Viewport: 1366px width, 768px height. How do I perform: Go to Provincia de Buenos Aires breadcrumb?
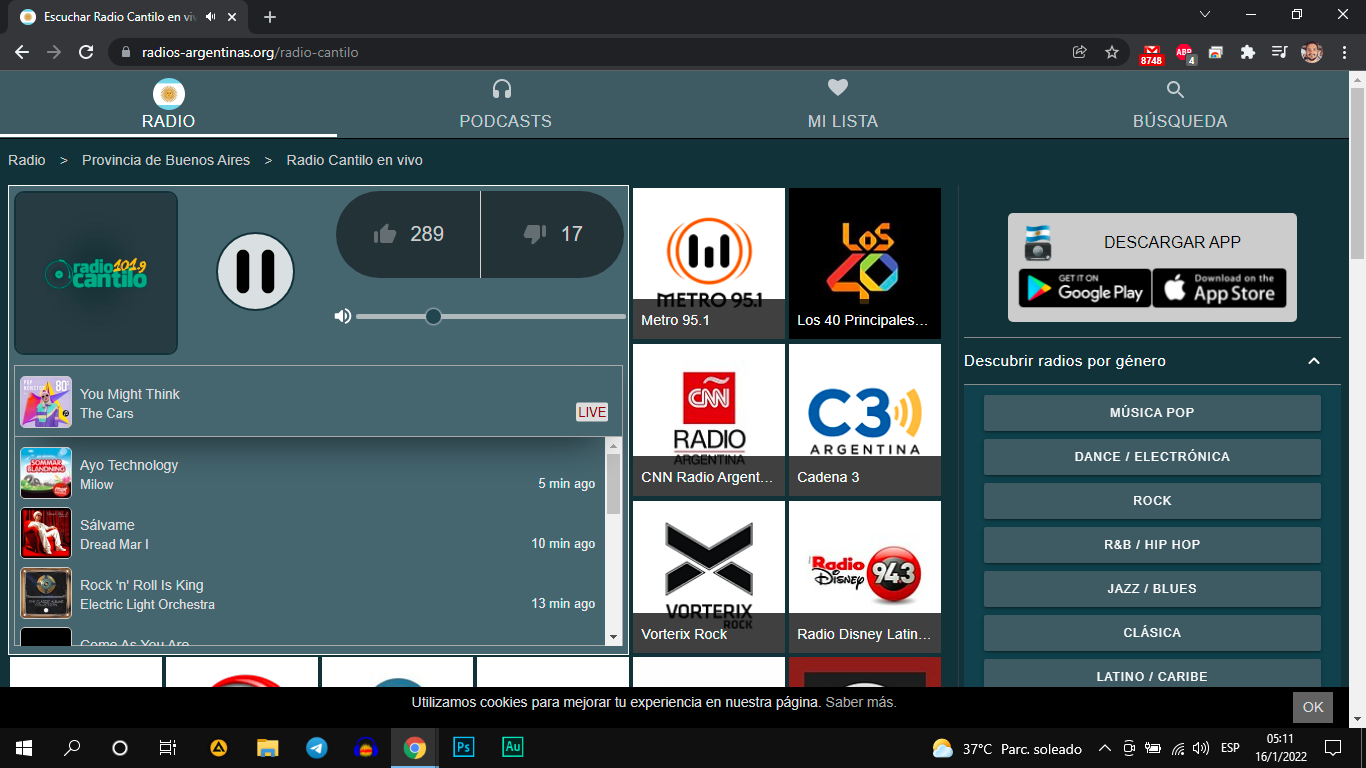[x=166, y=160]
